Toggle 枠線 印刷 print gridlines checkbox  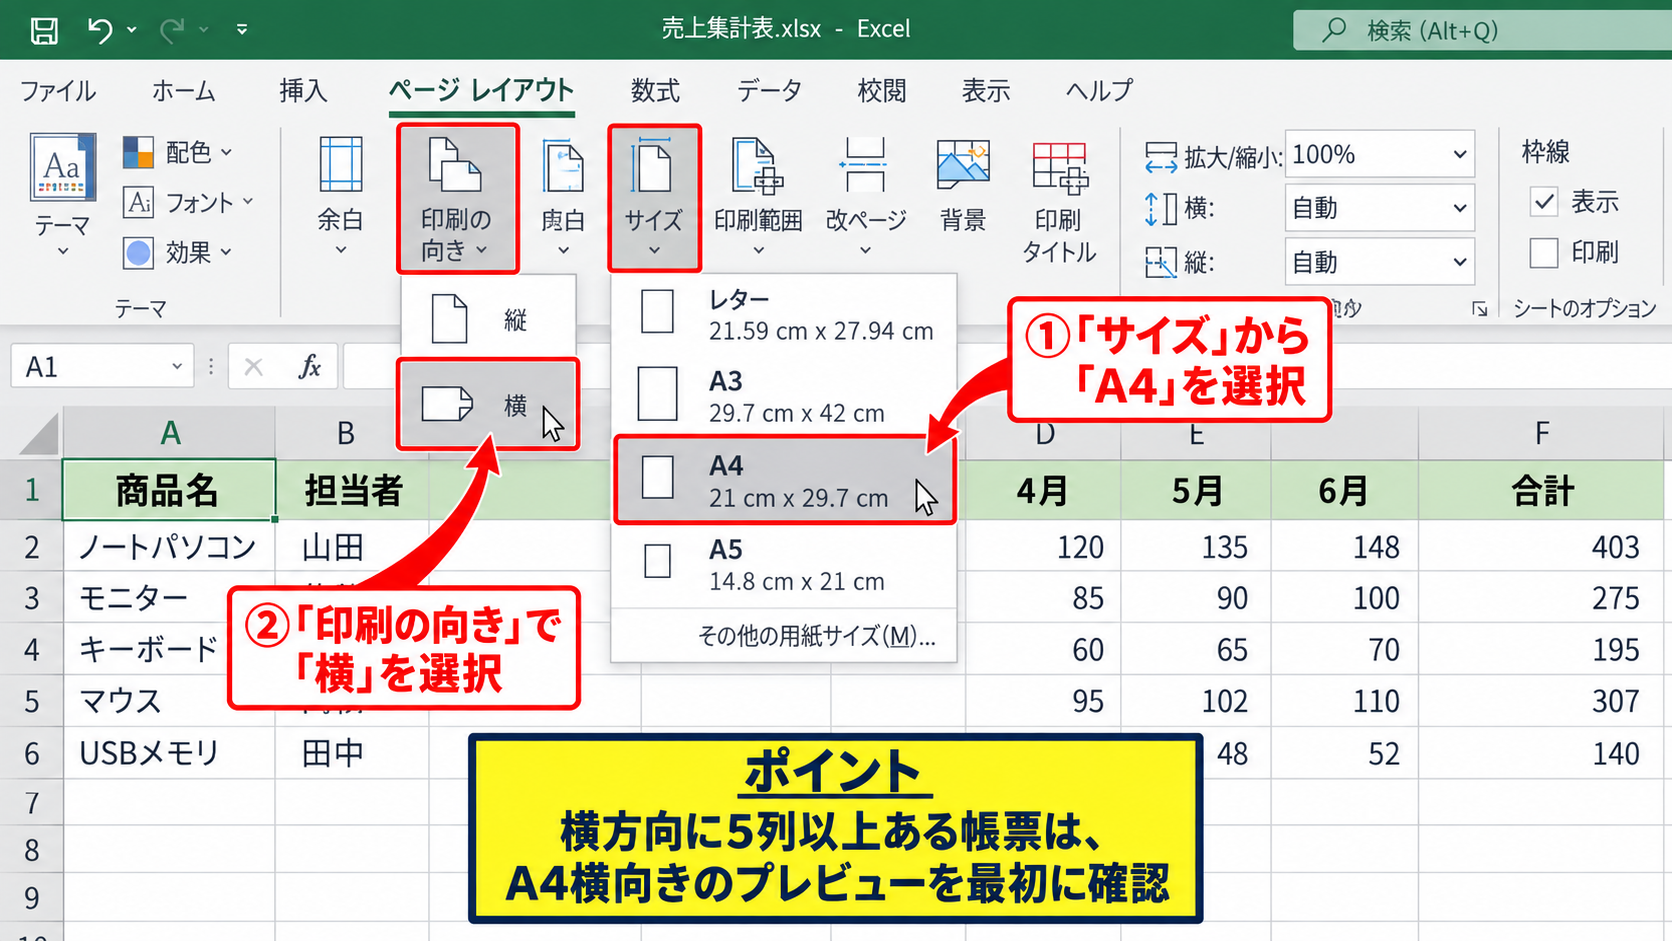pos(1544,253)
